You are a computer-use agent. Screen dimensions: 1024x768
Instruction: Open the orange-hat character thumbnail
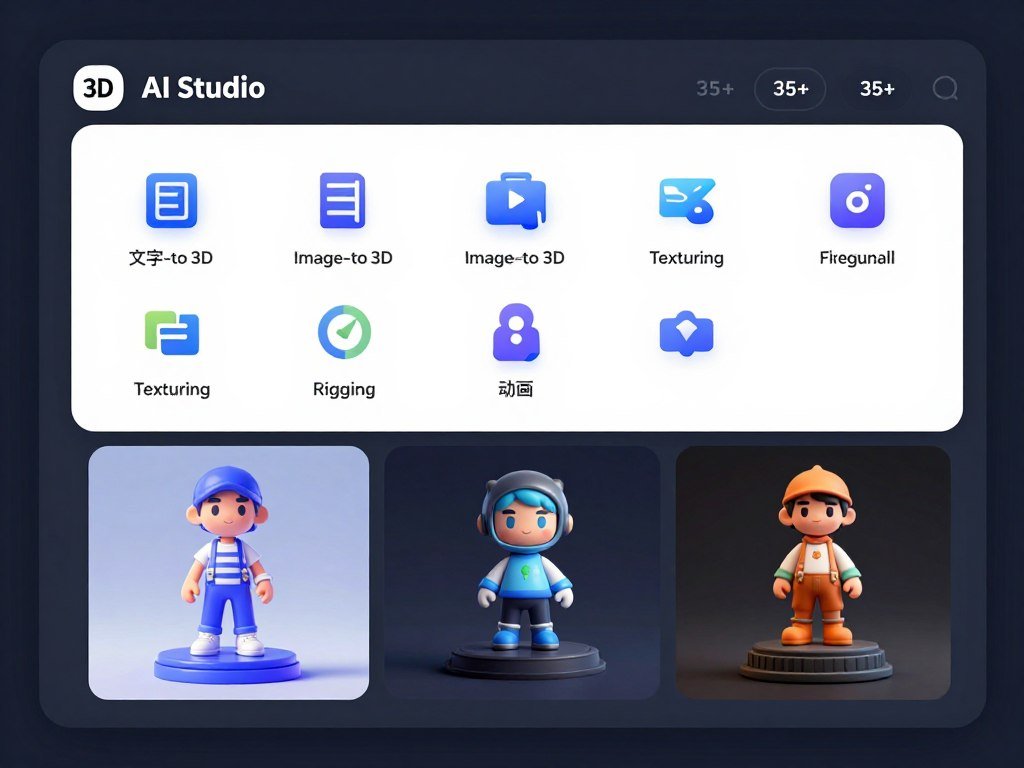813,573
